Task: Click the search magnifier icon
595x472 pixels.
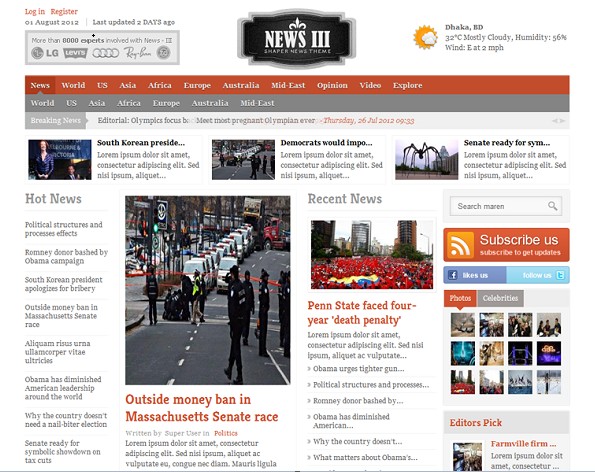Action: (x=552, y=206)
